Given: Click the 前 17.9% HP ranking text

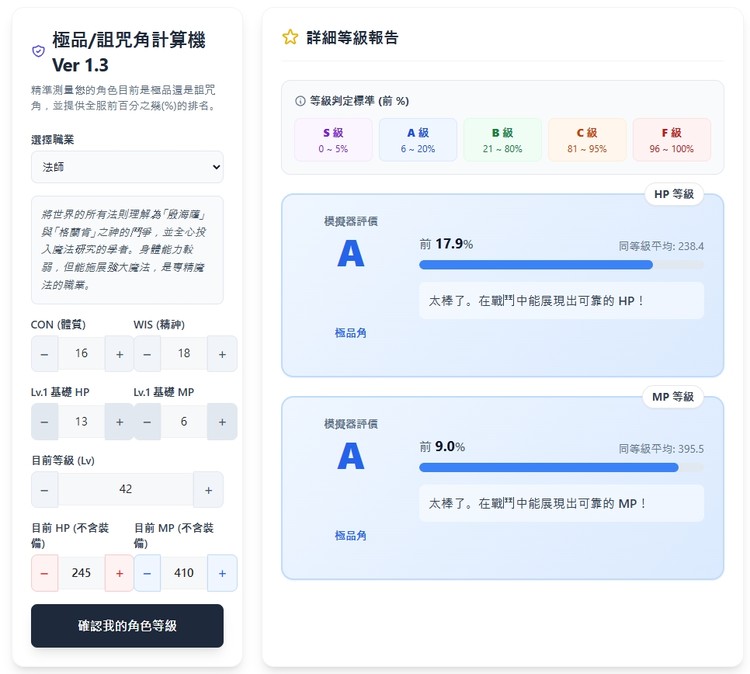Looking at the screenshot, I should point(446,244).
